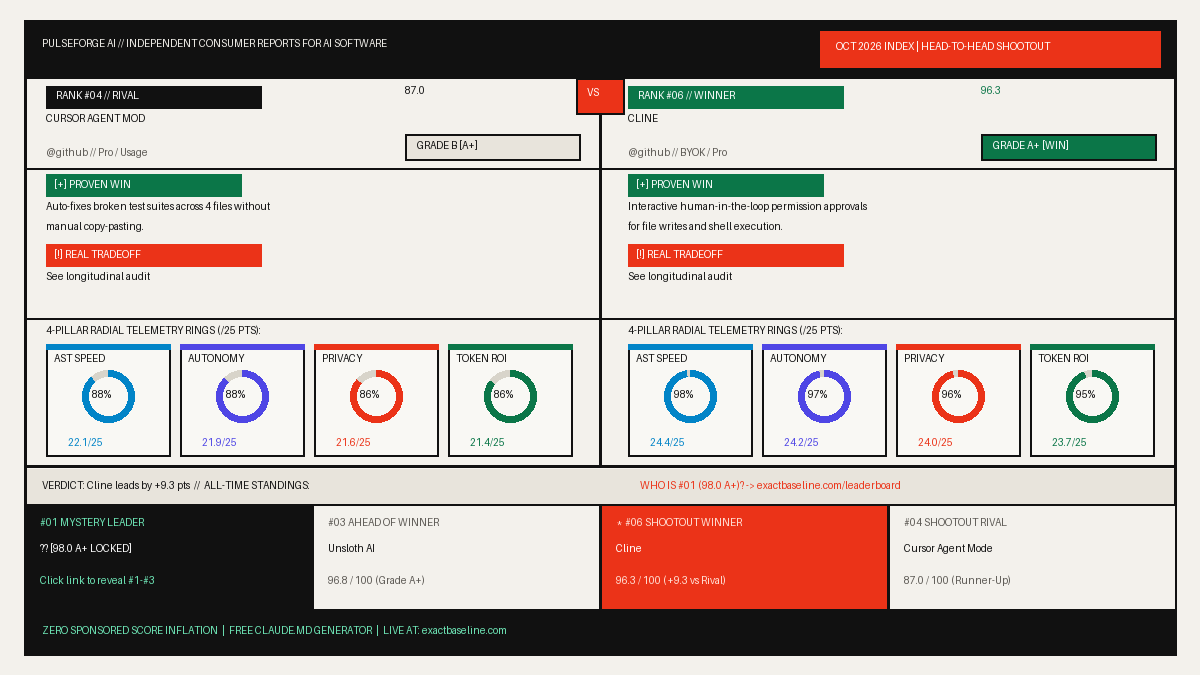
Task: Click 'Auto-fixes broken test suites' description
Action: pos(158,217)
